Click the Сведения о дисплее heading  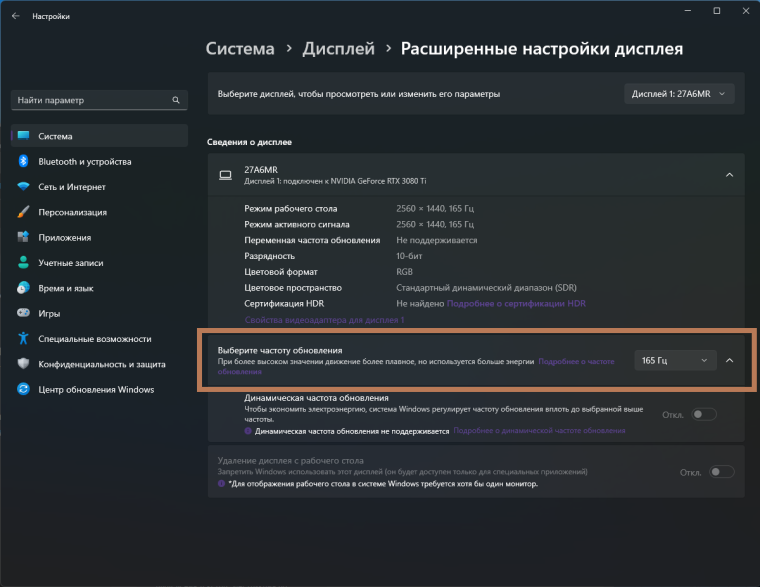pyautogui.click(x=249, y=142)
